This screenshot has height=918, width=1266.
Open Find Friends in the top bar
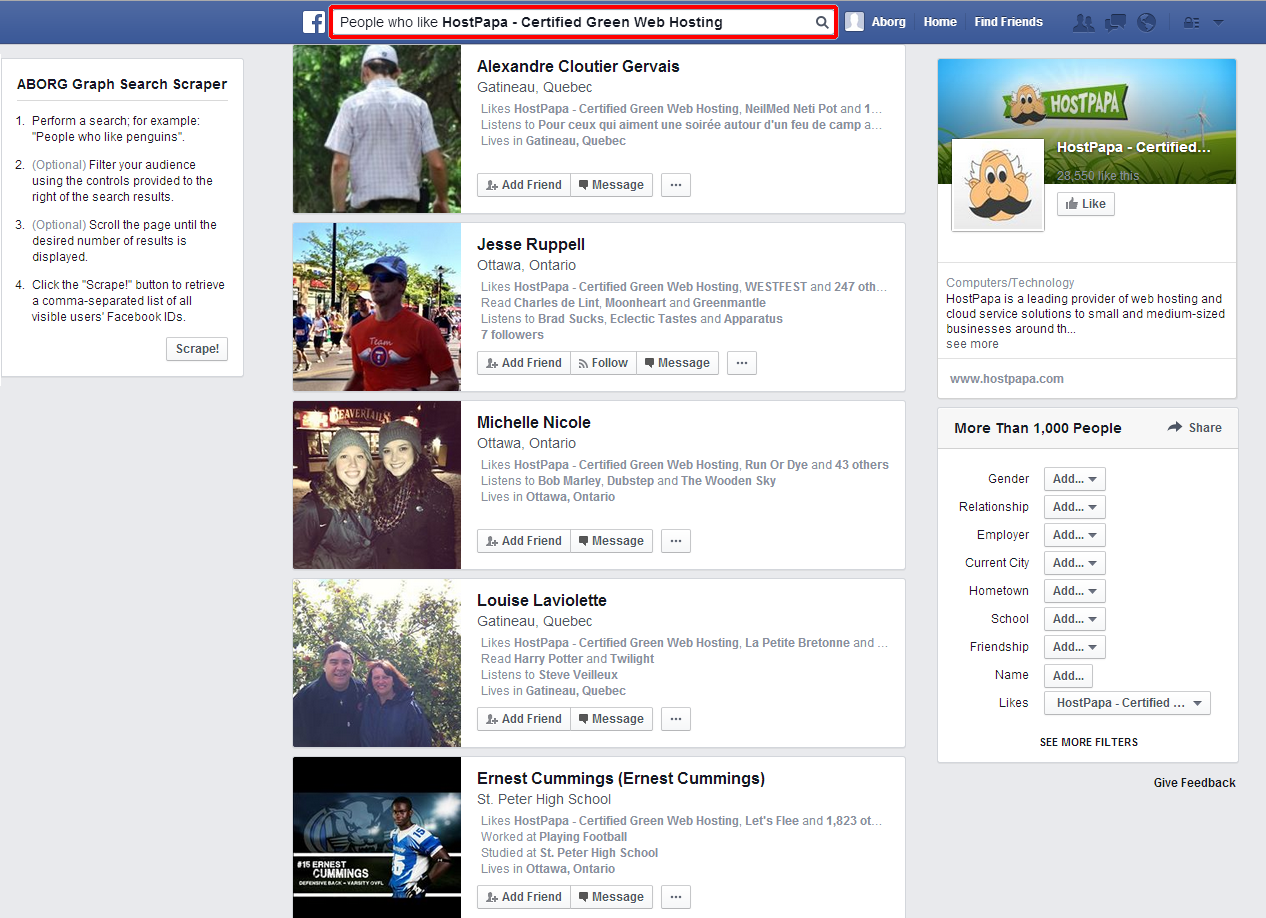(1008, 22)
